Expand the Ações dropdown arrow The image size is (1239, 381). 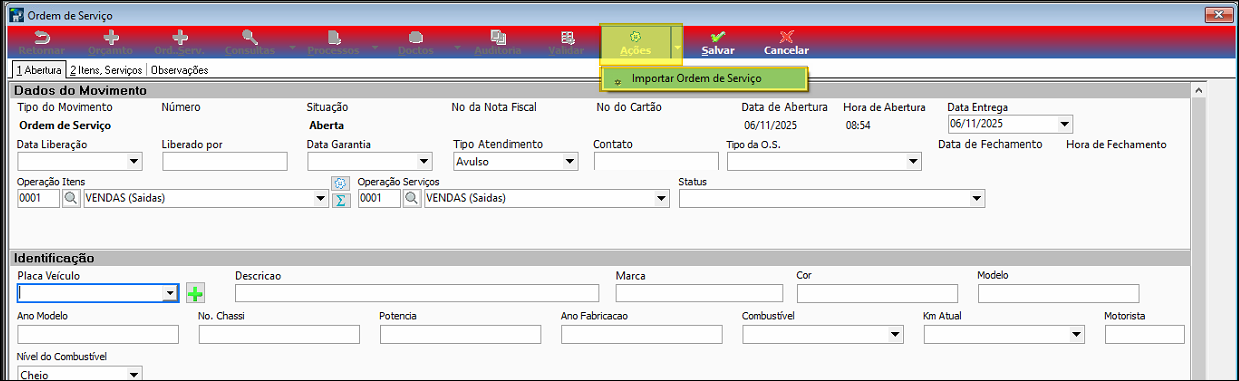tap(677, 46)
